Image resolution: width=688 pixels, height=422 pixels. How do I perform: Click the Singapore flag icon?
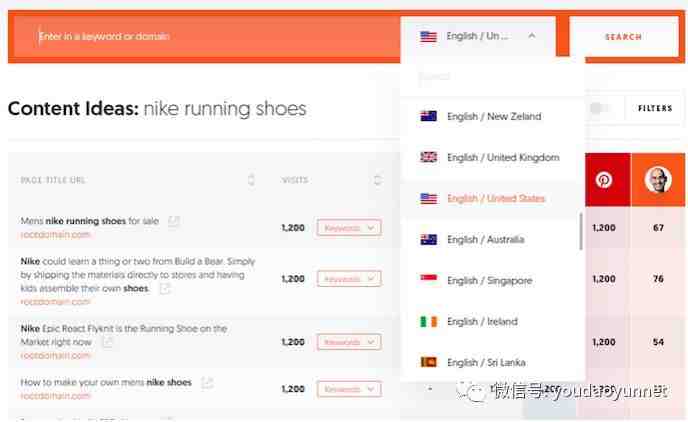click(428, 279)
